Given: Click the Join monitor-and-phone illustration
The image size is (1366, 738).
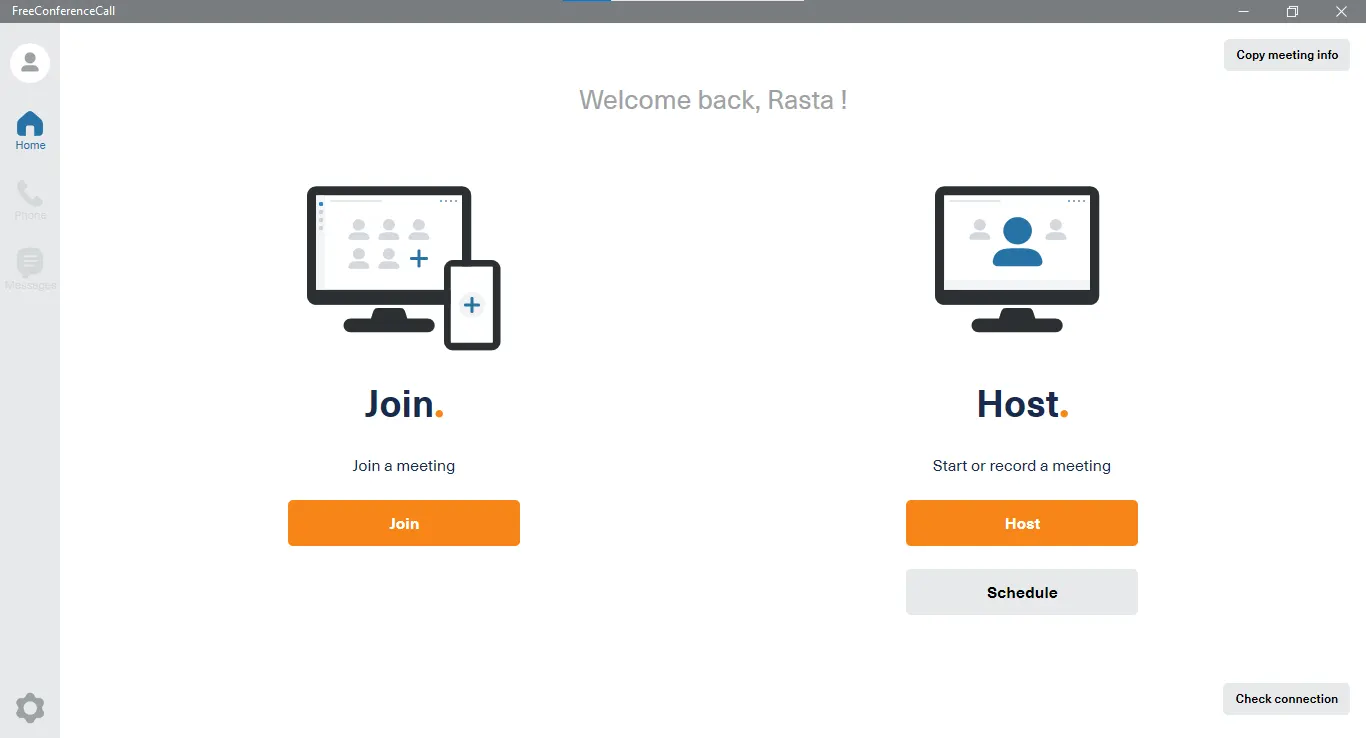Looking at the screenshot, I should 403,267.
